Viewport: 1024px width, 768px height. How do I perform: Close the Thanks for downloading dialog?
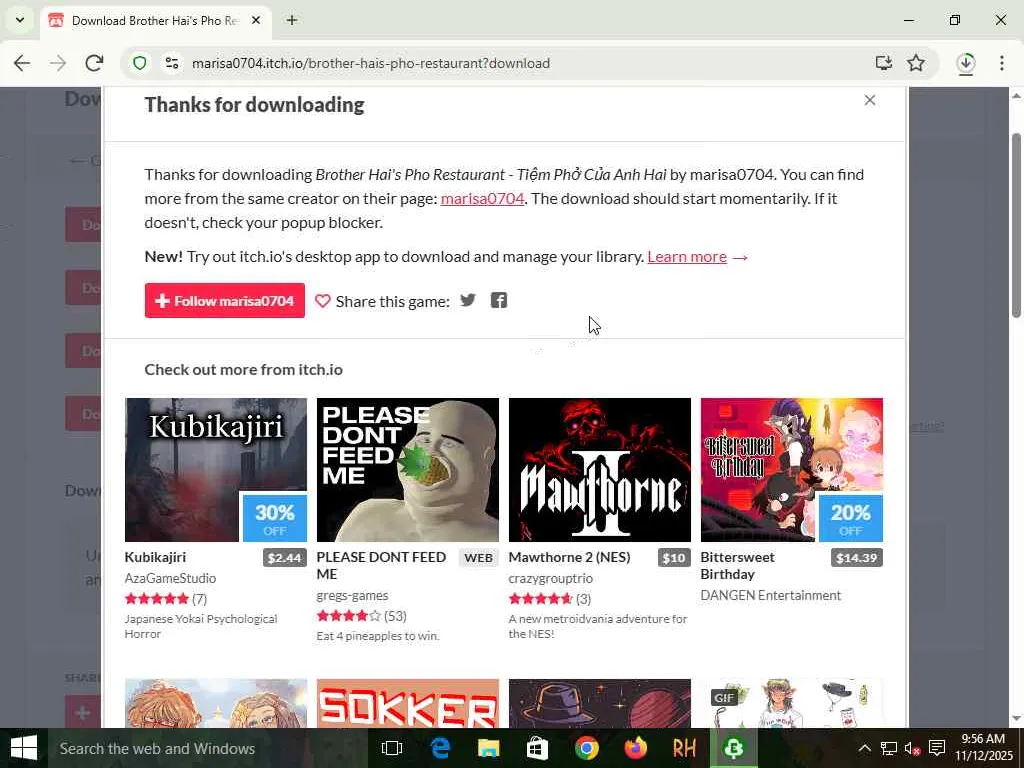point(869,100)
